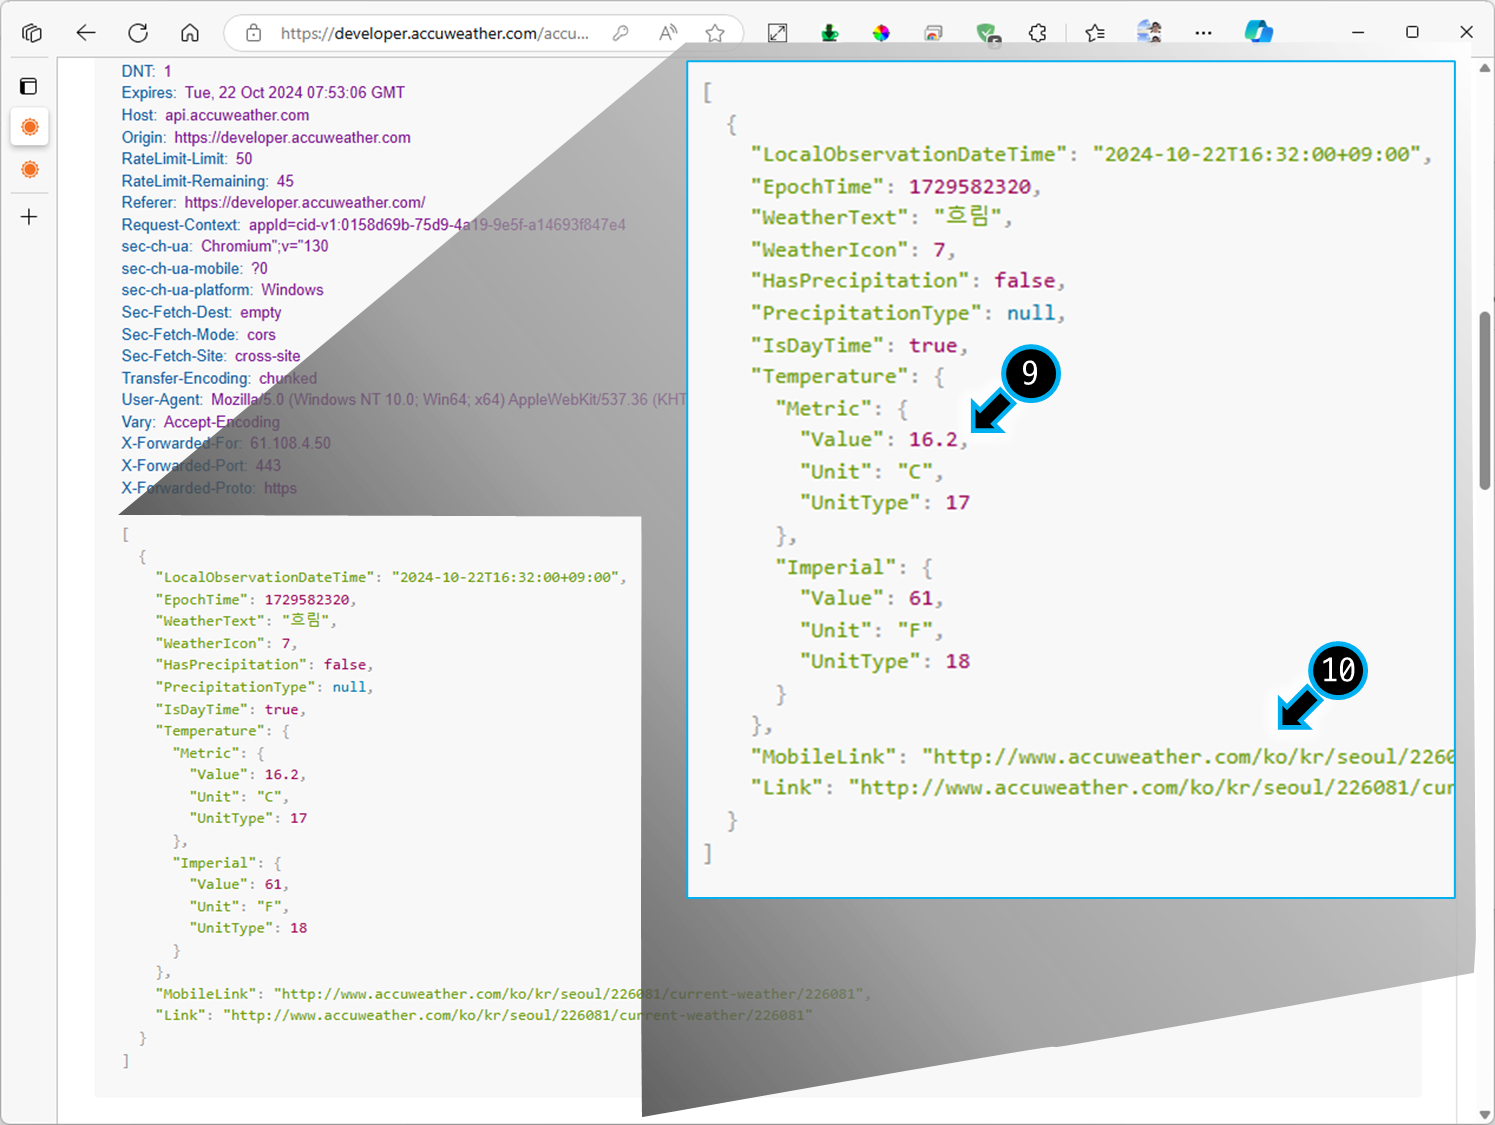Select HasPrecipitation false in lower-left JSON
Image resolution: width=1495 pixels, height=1125 pixels.
click(264, 664)
